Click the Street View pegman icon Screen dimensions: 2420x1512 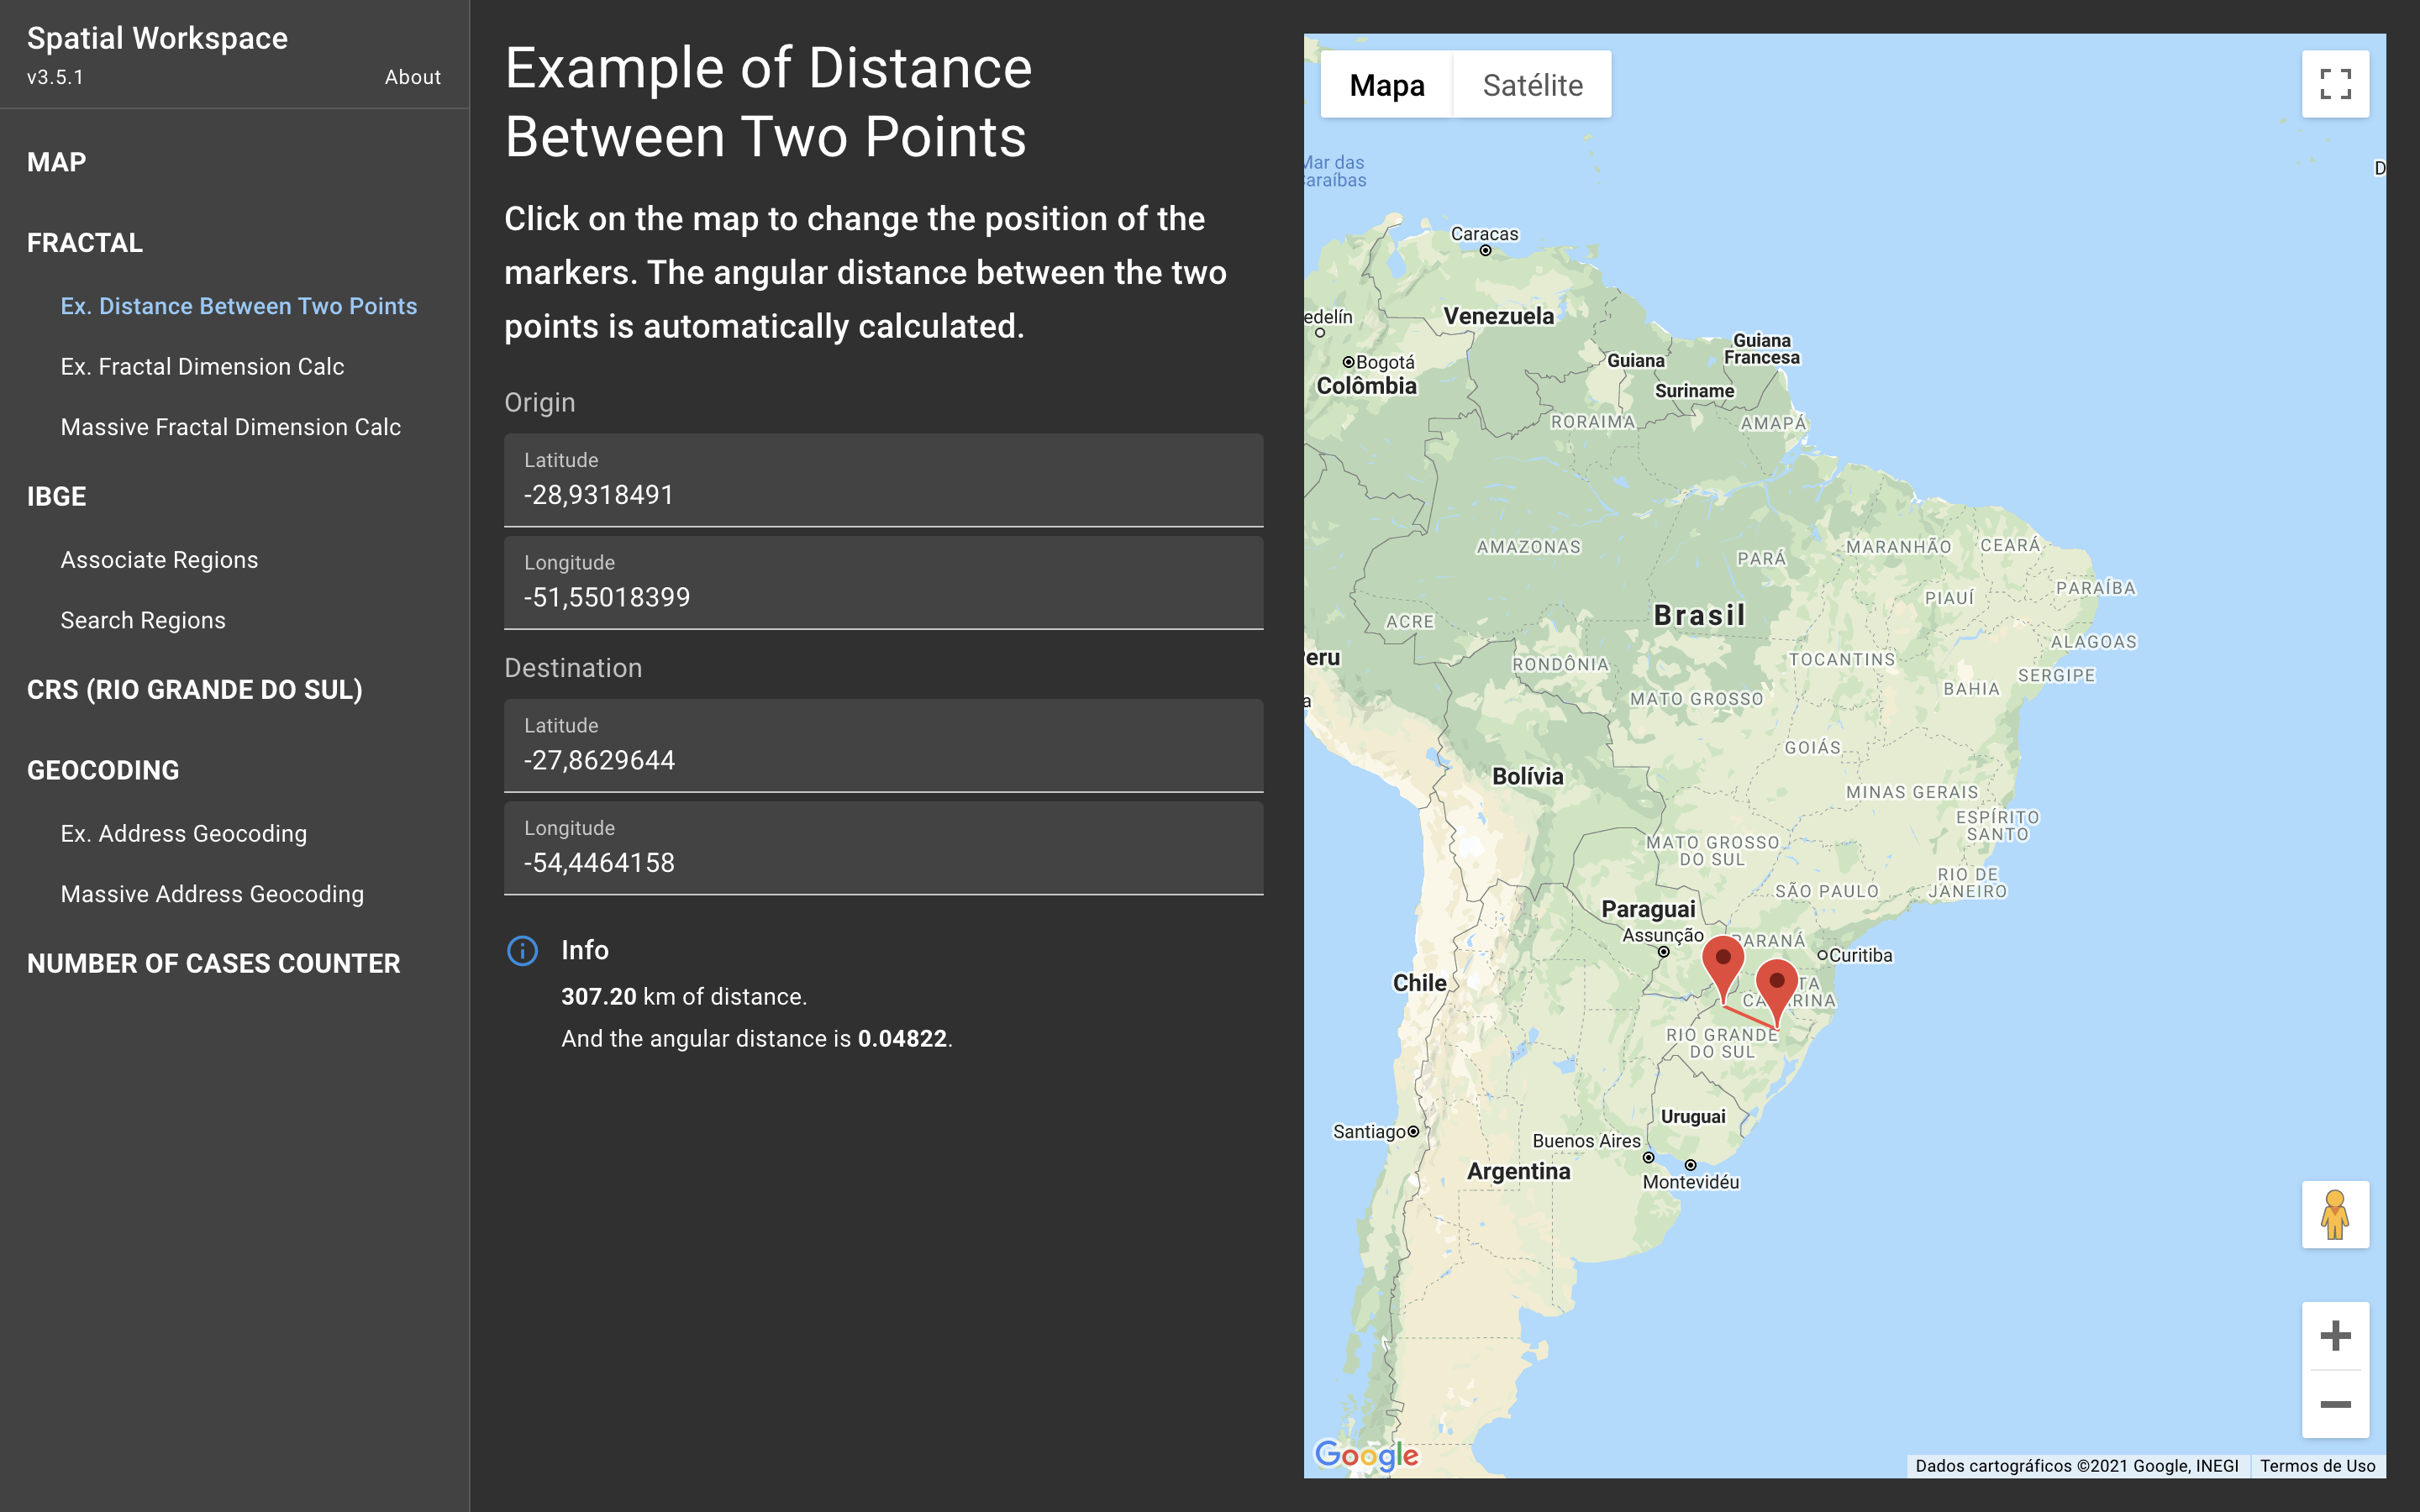(2334, 1214)
